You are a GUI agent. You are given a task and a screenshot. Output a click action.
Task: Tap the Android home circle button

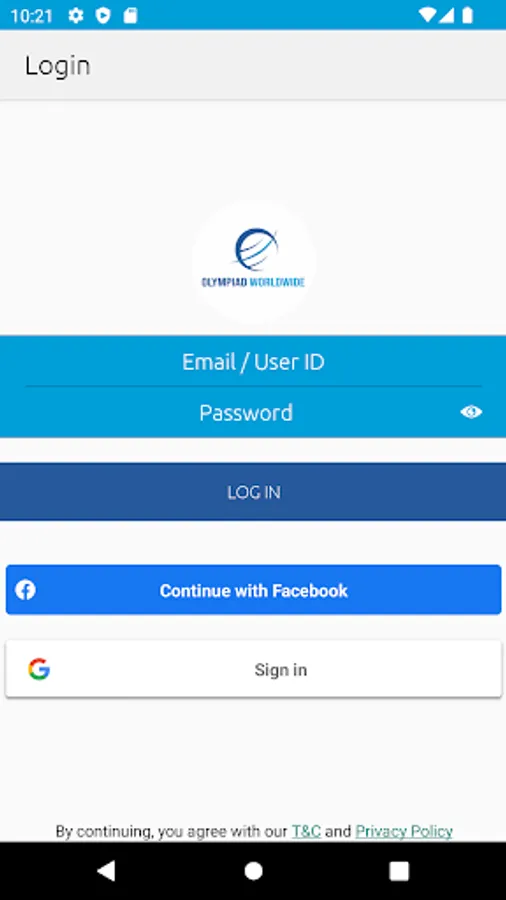coord(253,871)
